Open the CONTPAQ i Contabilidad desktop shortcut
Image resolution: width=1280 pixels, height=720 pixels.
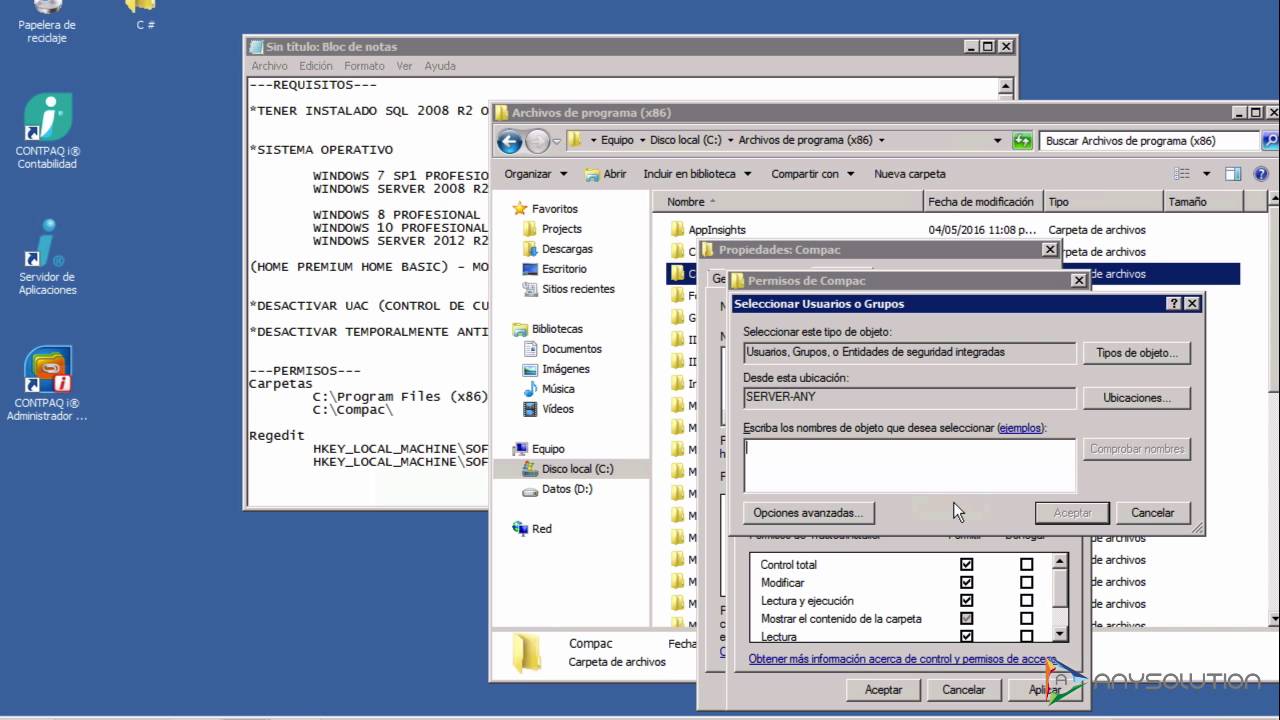(47, 131)
